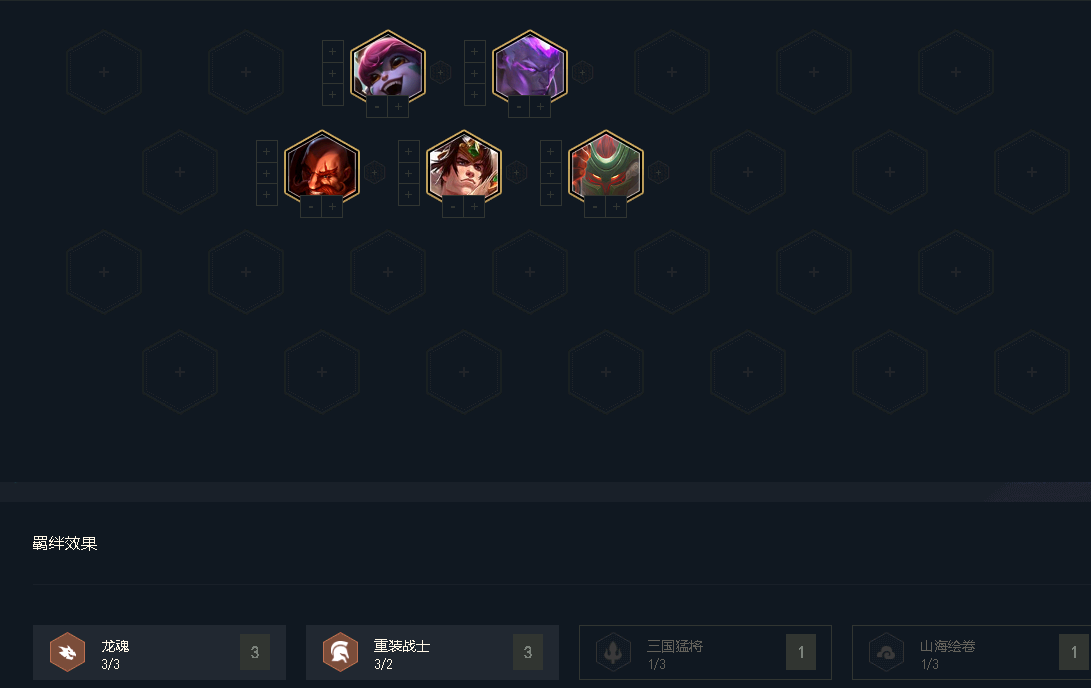The image size is (1091, 688).
Task: Increase star level of pink-haired champion
Action: click(x=399, y=107)
